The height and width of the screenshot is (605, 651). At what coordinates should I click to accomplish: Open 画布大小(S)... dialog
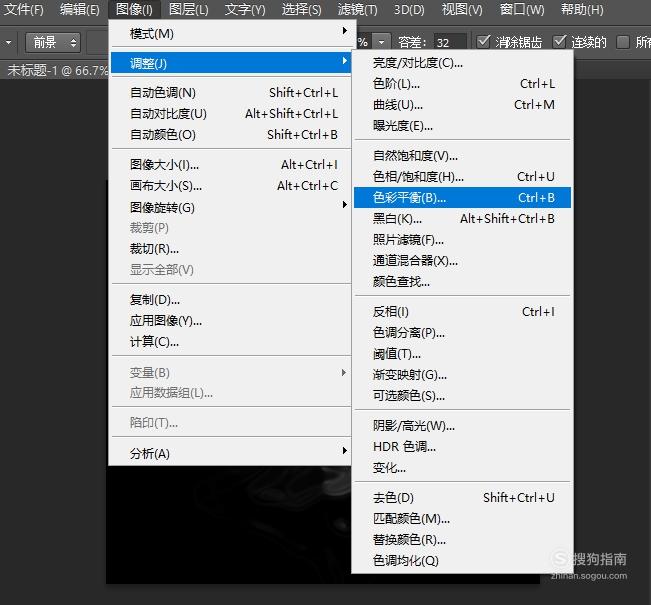tap(231, 186)
